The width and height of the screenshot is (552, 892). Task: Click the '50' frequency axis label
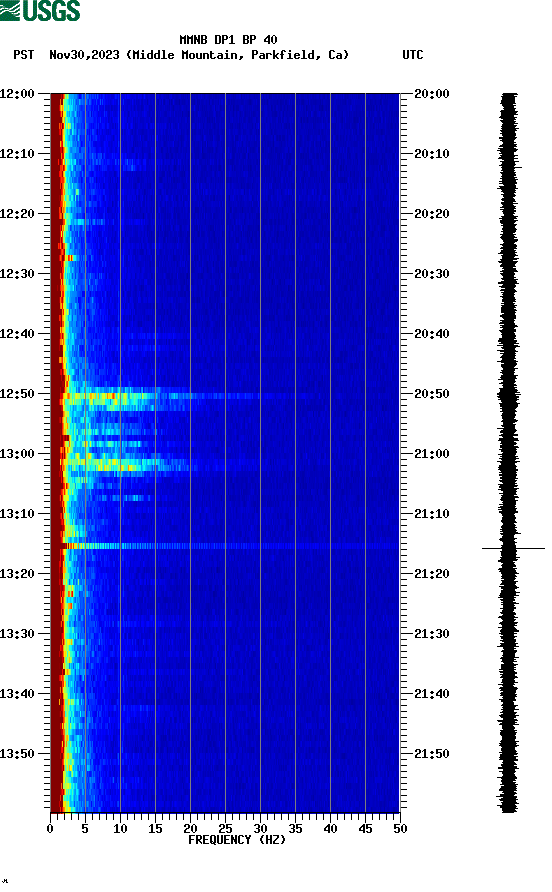400,829
